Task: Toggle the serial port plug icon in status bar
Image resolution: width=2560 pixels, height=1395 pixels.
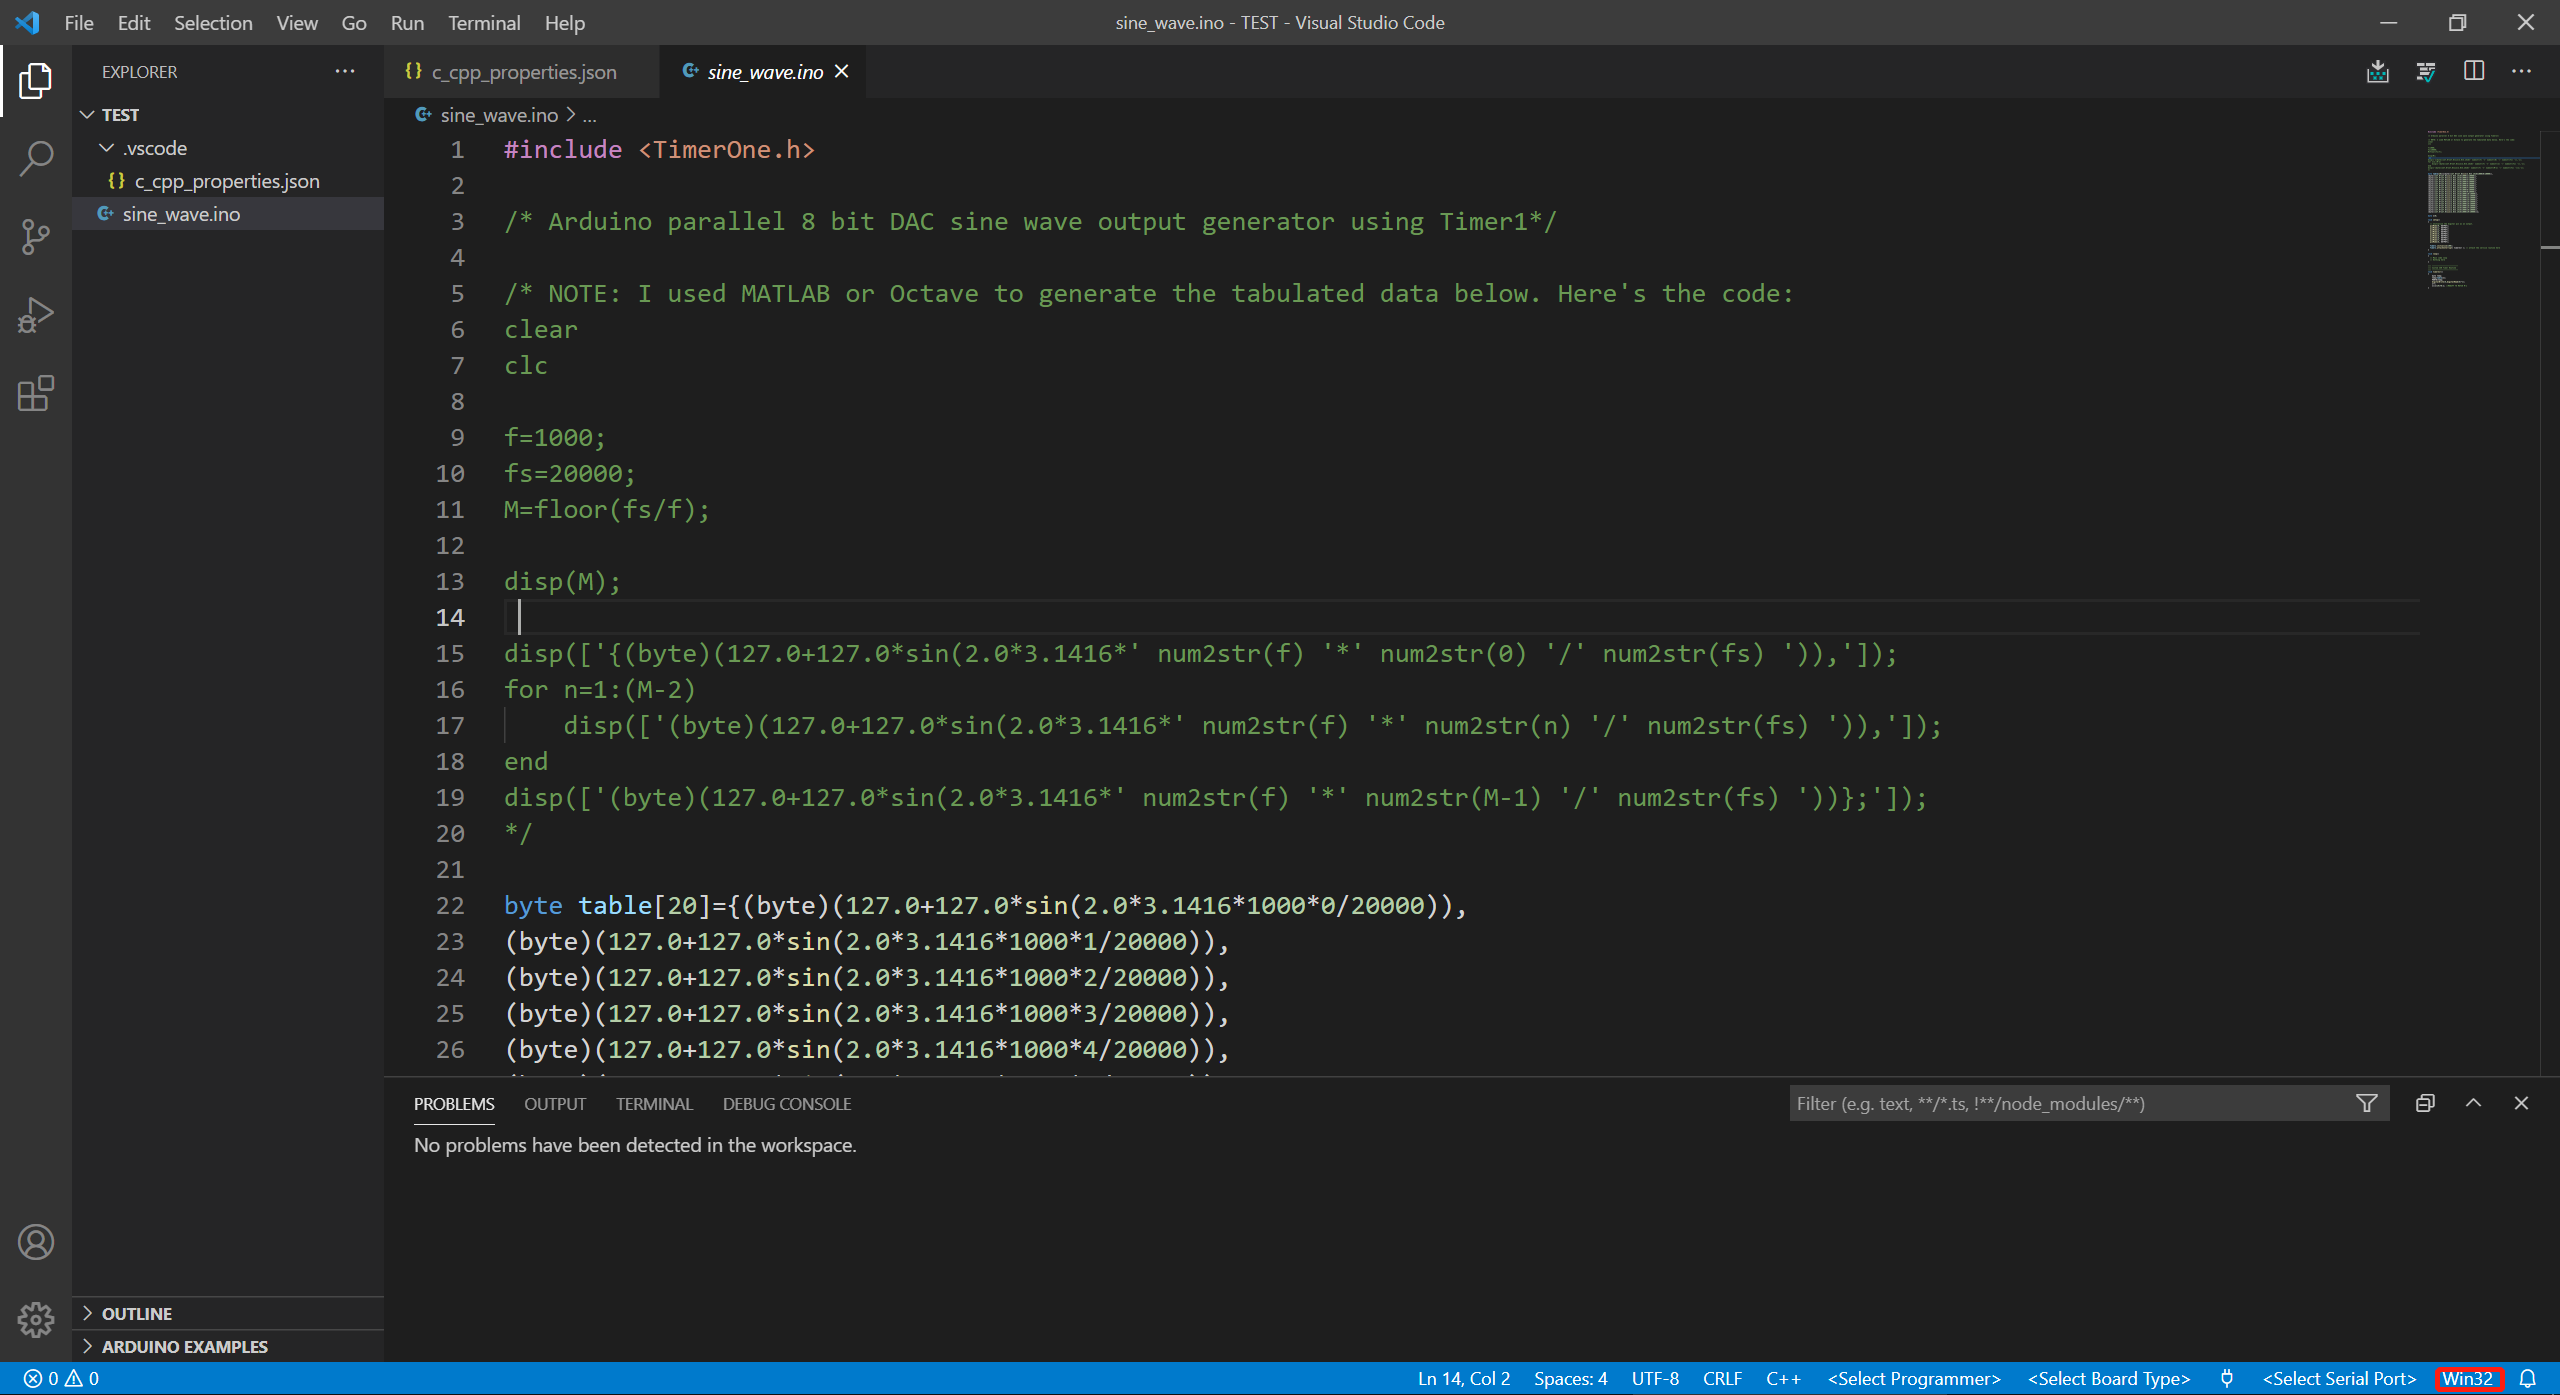Action: pyautogui.click(x=2226, y=1378)
